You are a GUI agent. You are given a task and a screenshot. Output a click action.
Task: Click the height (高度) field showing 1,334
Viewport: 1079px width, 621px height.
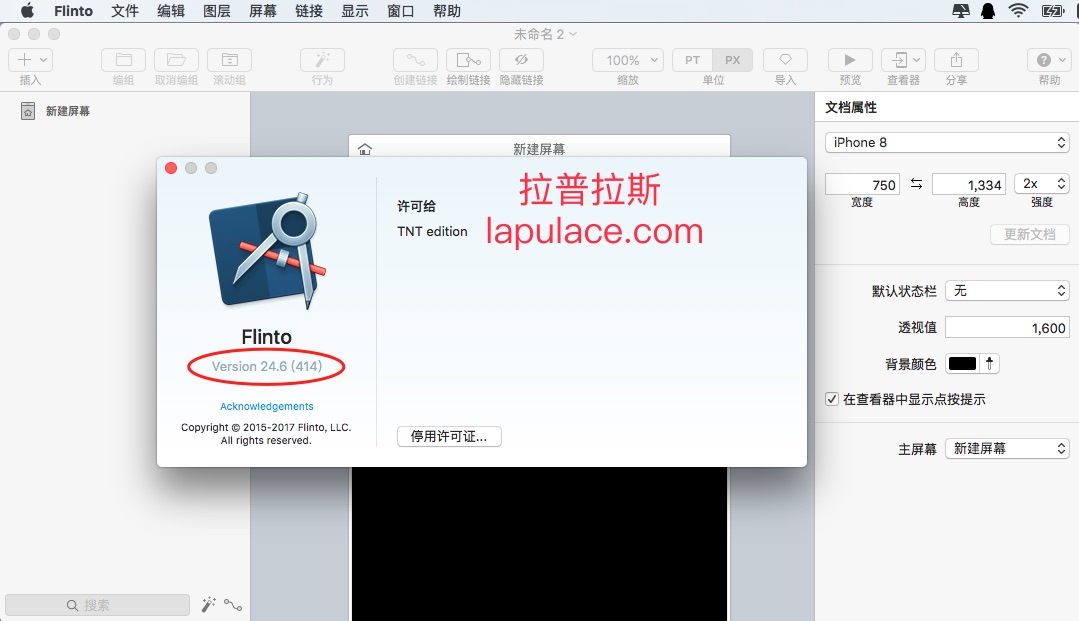coord(969,185)
